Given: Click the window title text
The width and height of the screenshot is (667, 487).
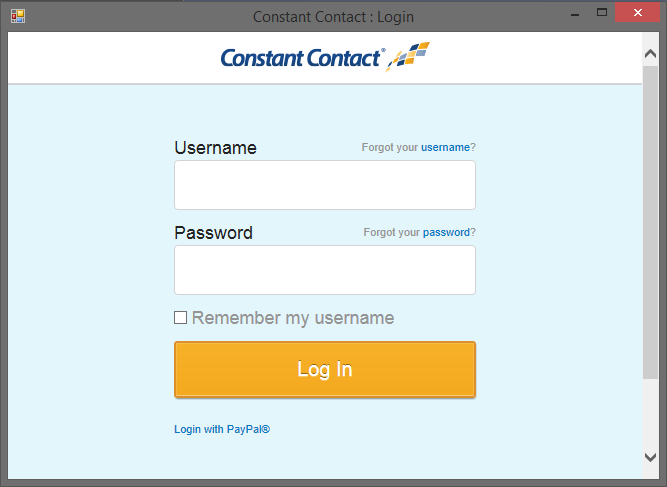Looking at the screenshot, I should [333, 16].
